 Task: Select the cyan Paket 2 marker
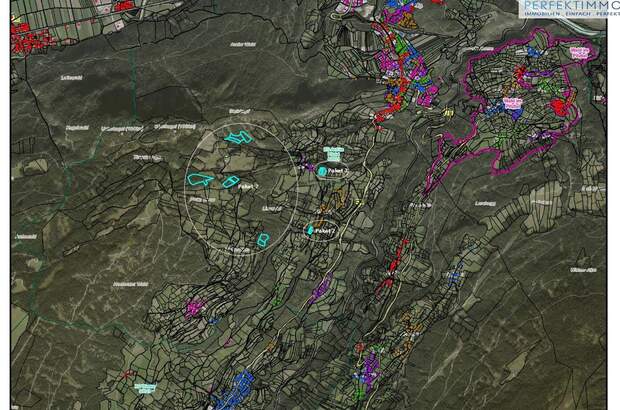point(310,230)
